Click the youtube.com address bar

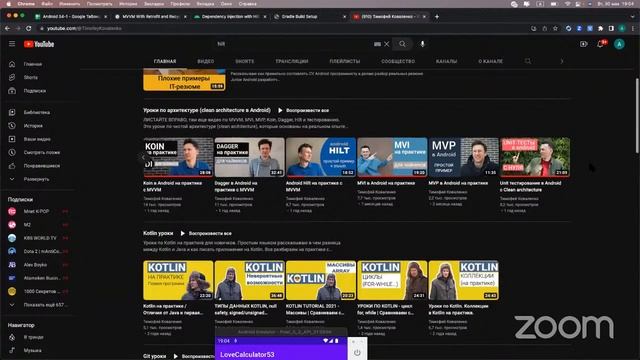pos(282,28)
